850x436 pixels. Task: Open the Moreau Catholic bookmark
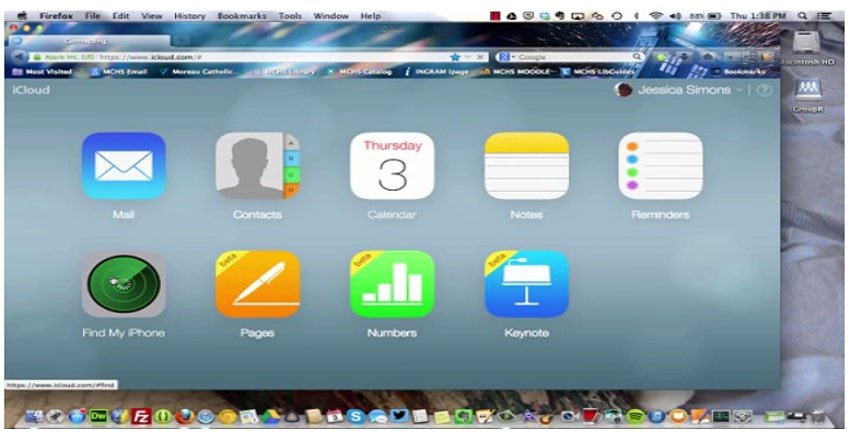(199, 72)
